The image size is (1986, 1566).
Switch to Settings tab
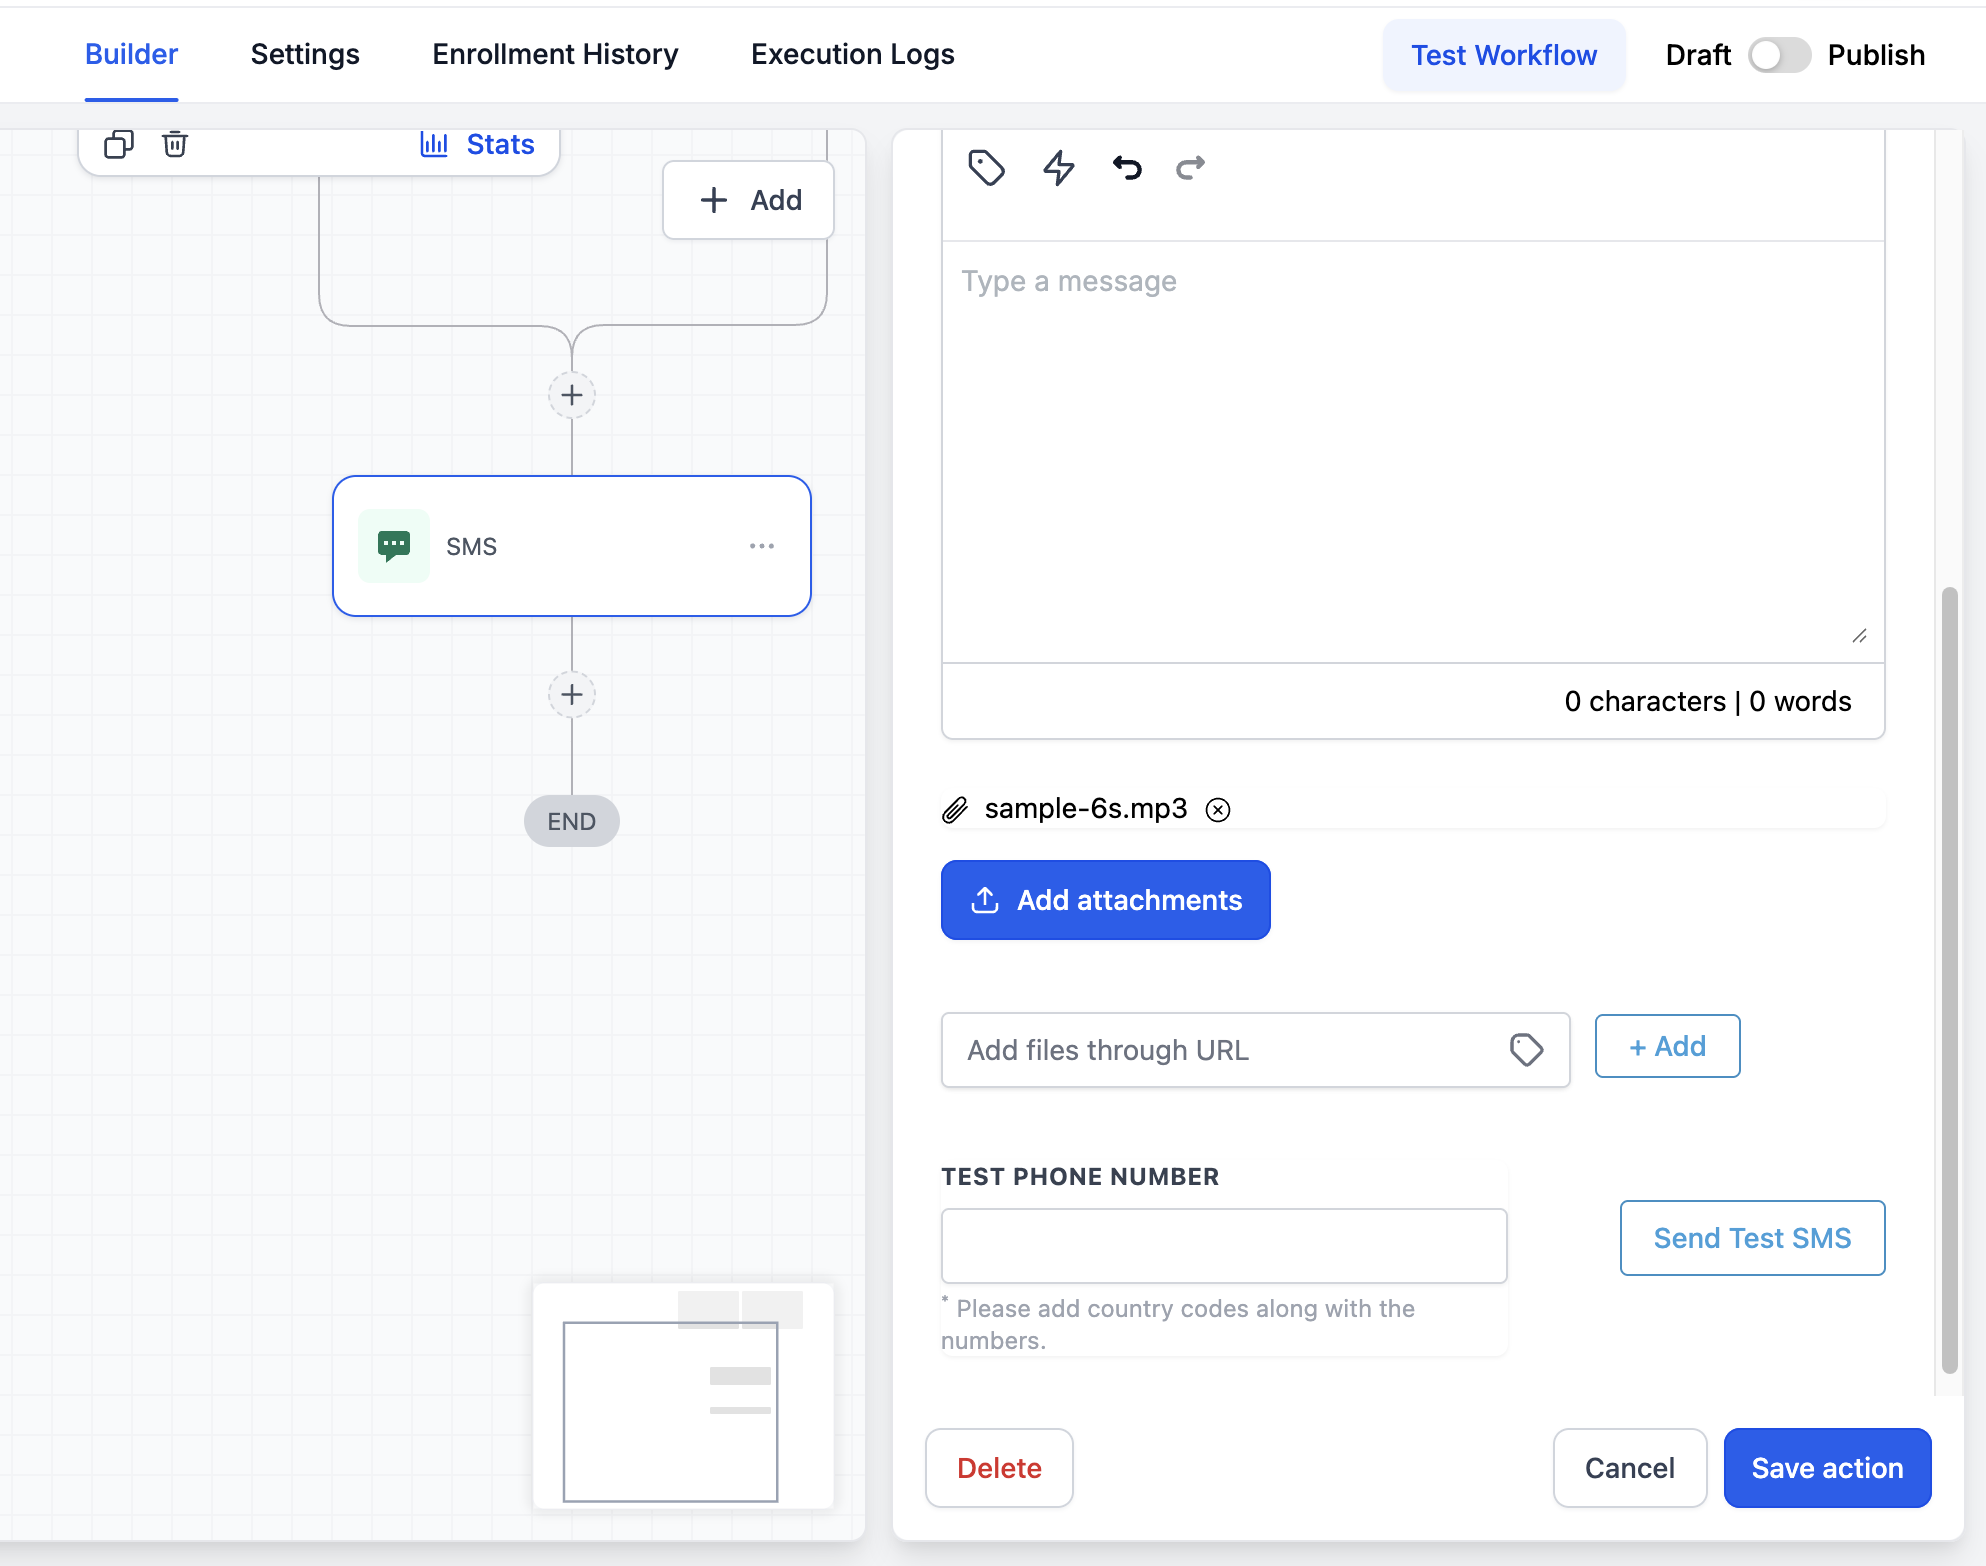[x=305, y=55]
